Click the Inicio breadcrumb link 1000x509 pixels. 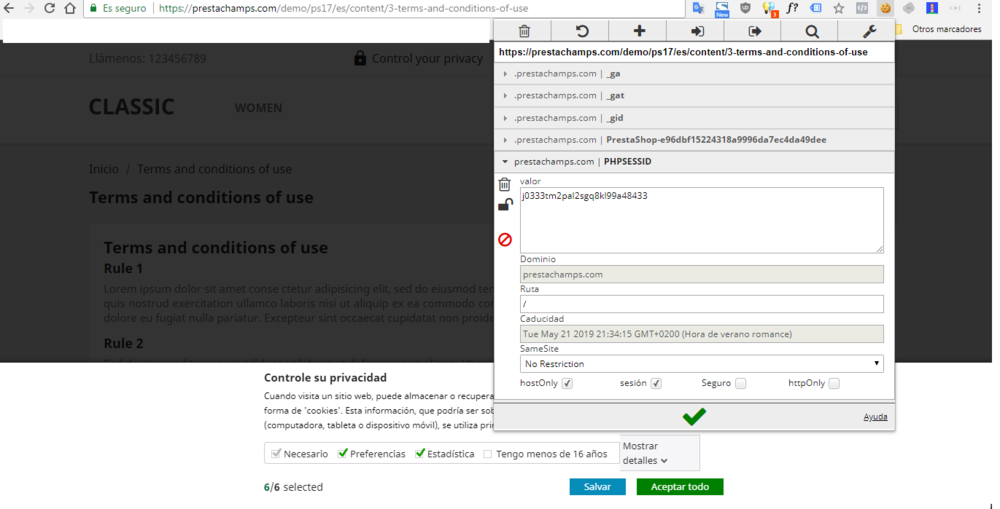(103, 169)
